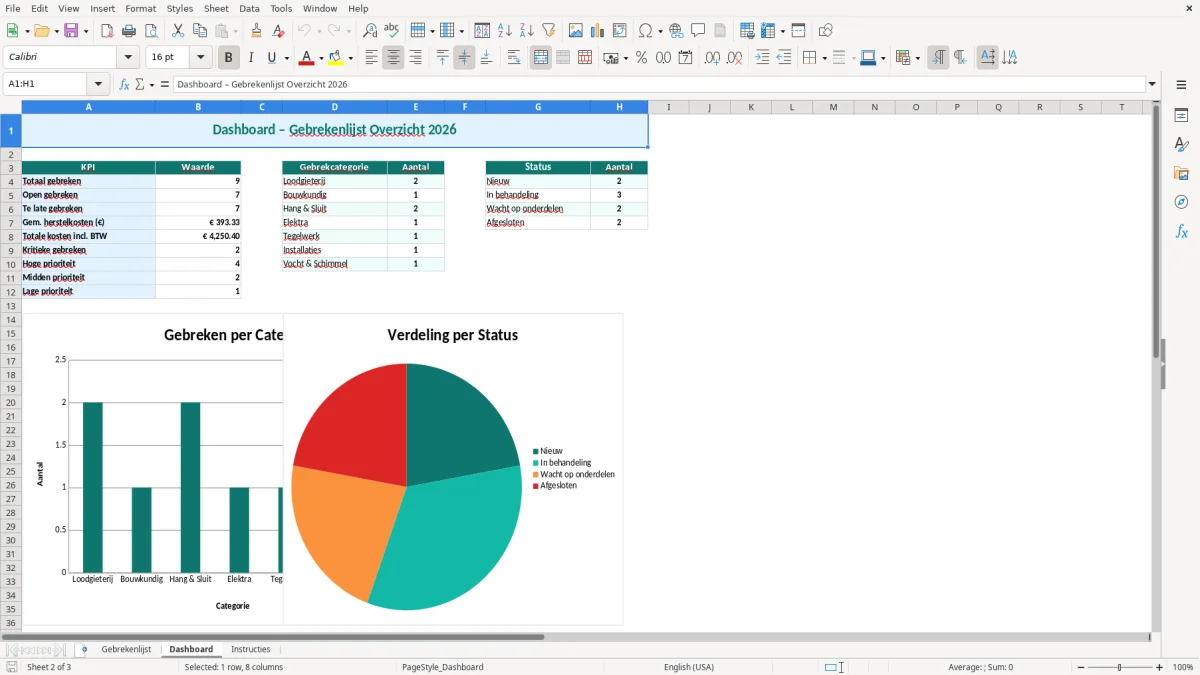Select column D header
The image size is (1200, 675).
tap(334, 107)
